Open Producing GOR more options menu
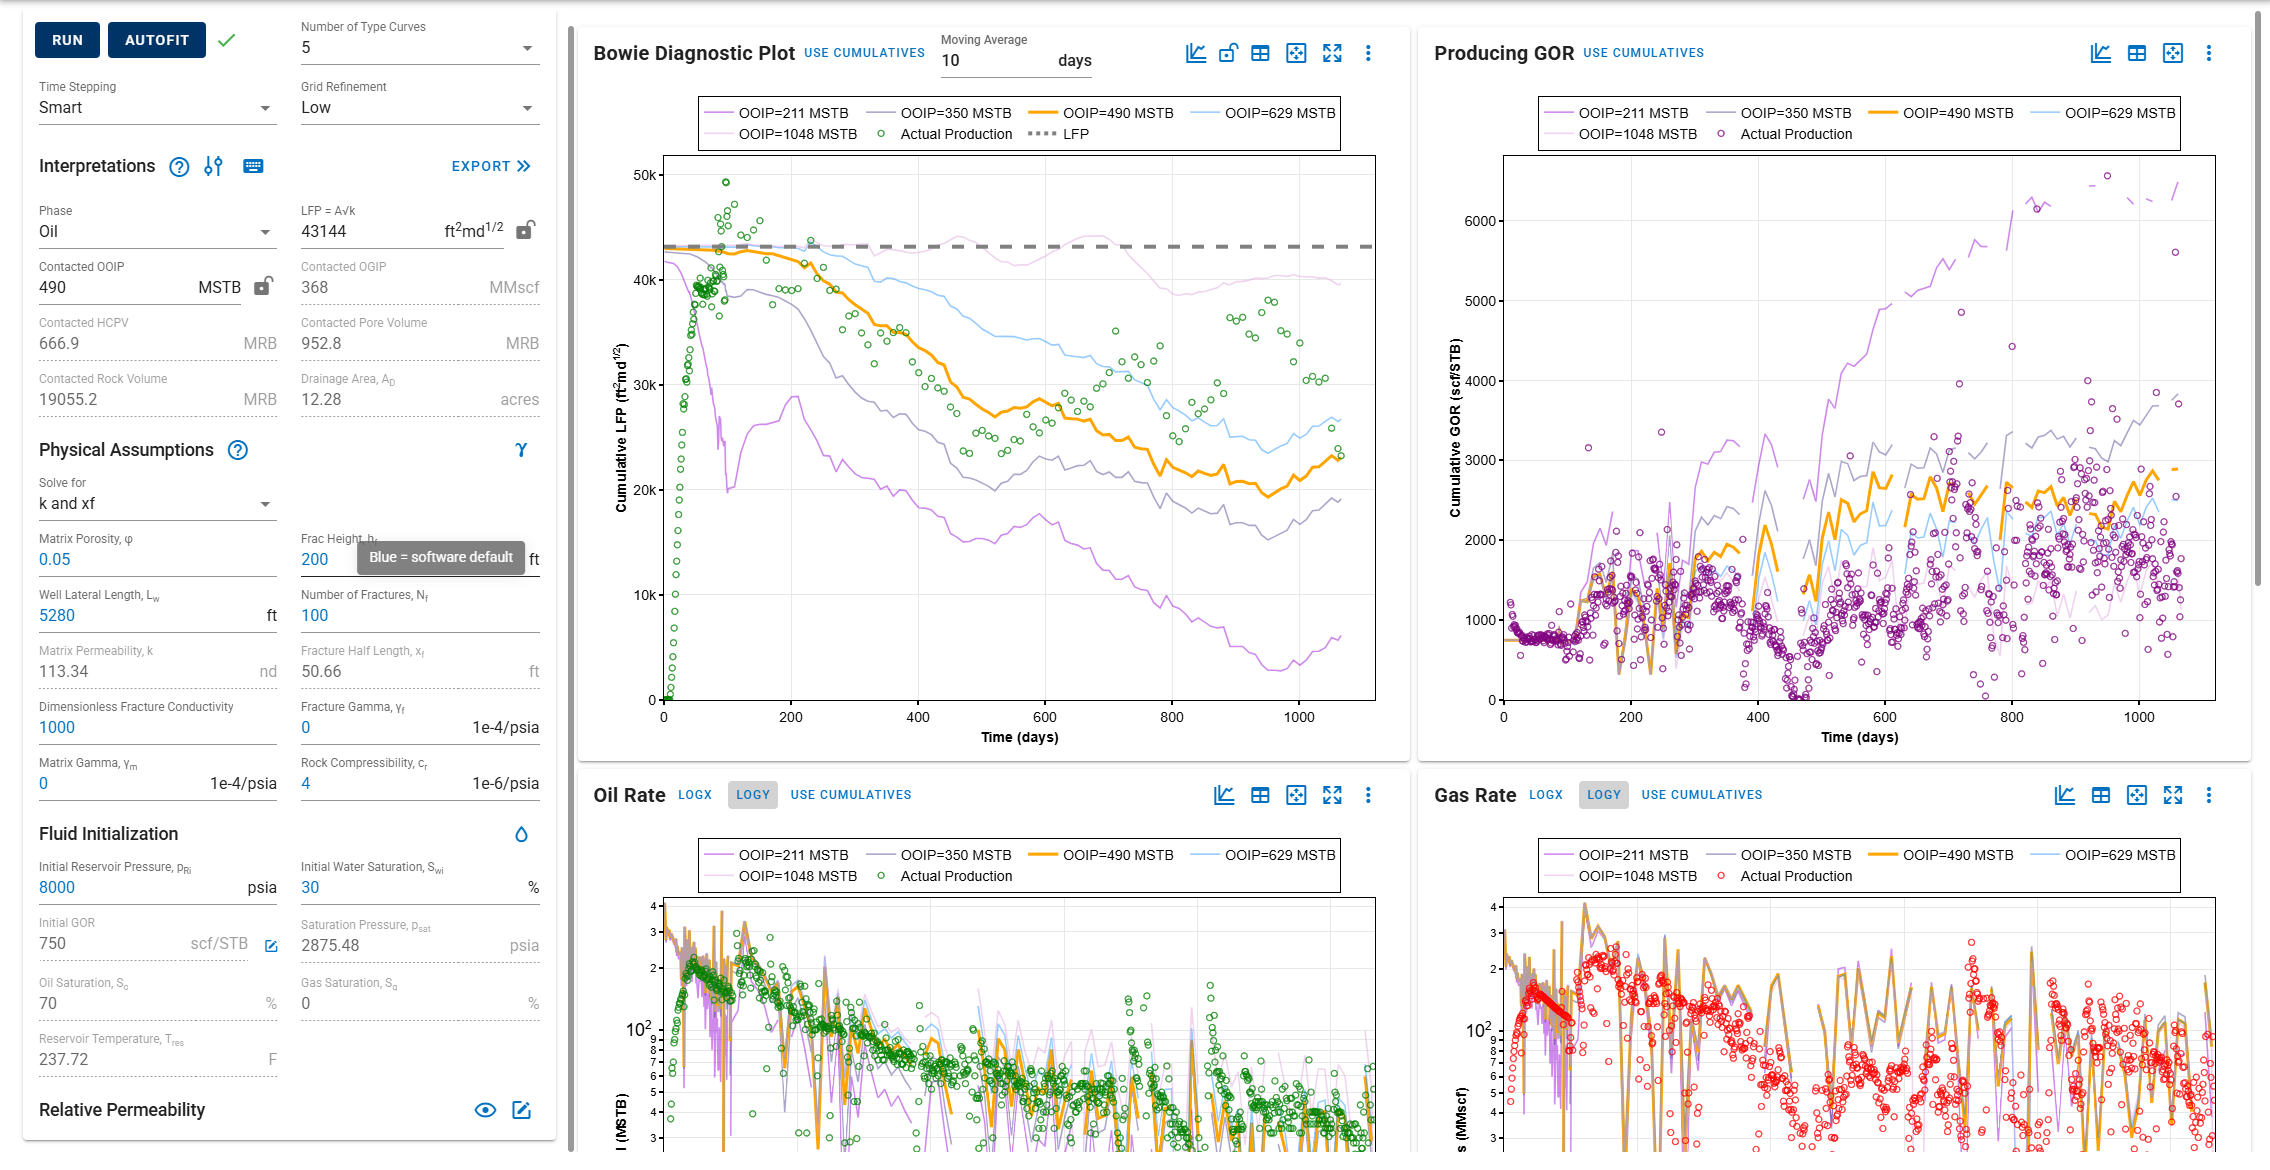 2209,53
